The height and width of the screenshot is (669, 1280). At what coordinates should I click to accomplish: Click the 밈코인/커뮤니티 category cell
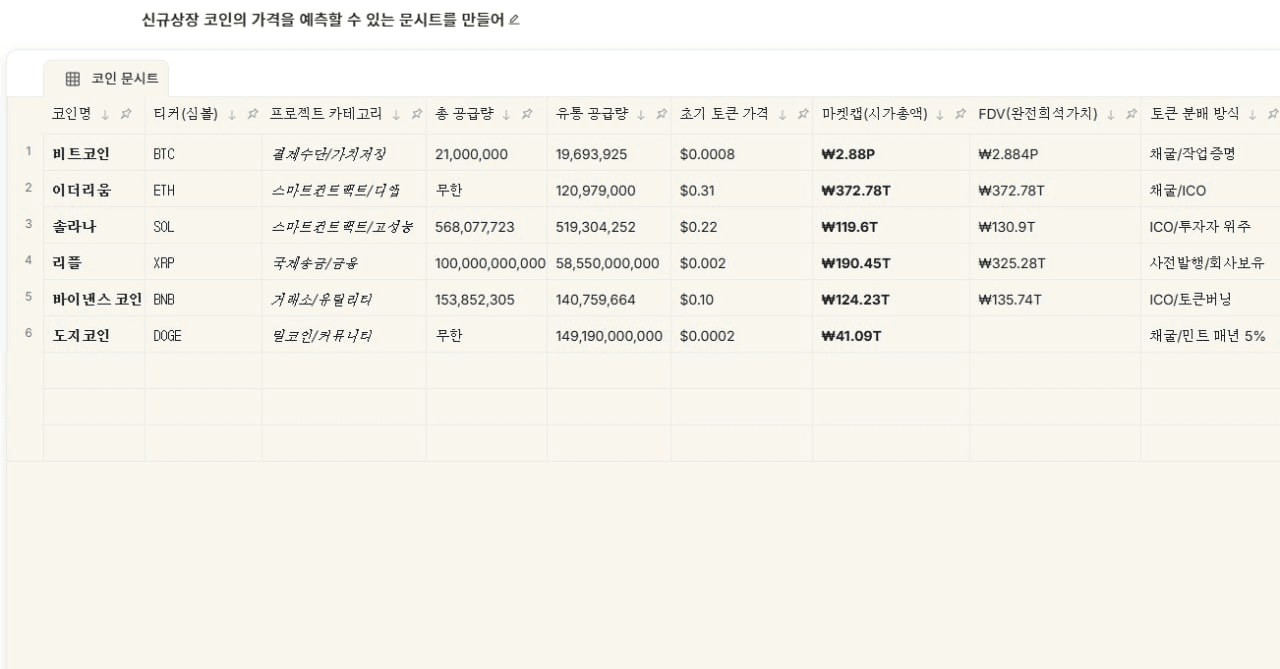point(344,334)
